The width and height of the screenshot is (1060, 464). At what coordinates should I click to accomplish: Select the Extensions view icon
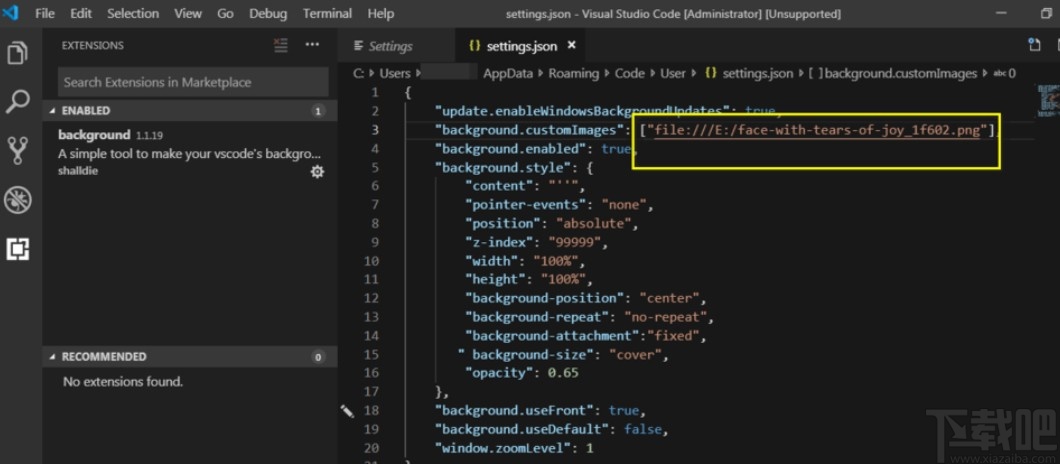pyautogui.click(x=18, y=250)
